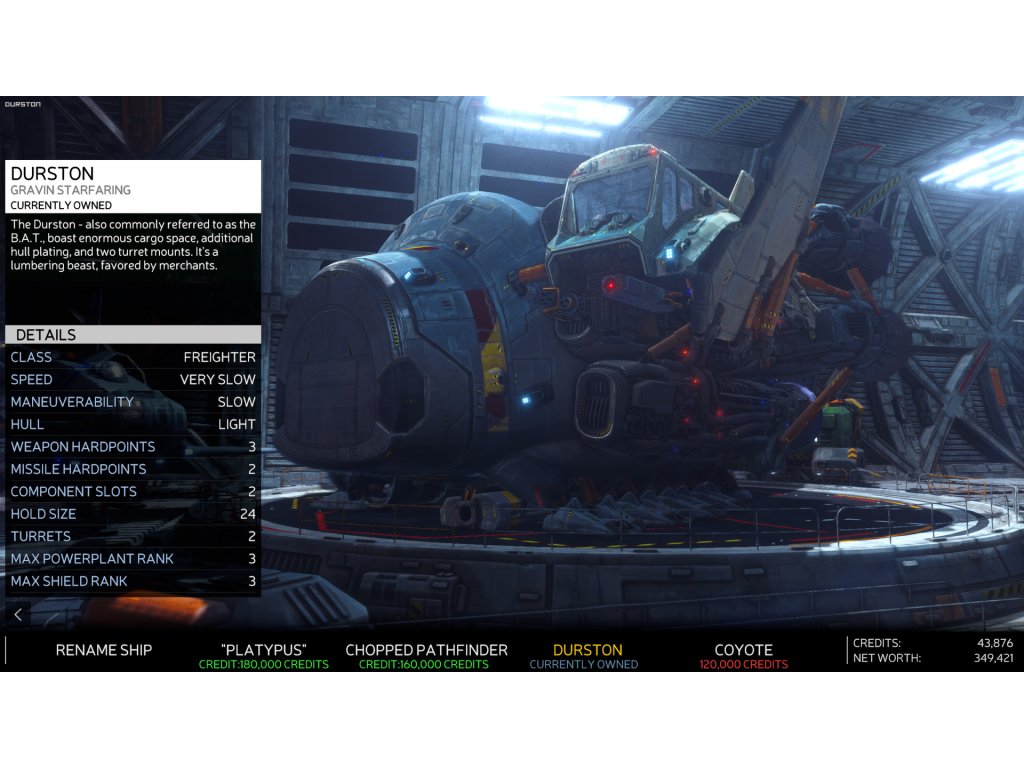Select Rename Ship option
Screen dimensions: 1024x768
pyautogui.click(x=104, y=650)
